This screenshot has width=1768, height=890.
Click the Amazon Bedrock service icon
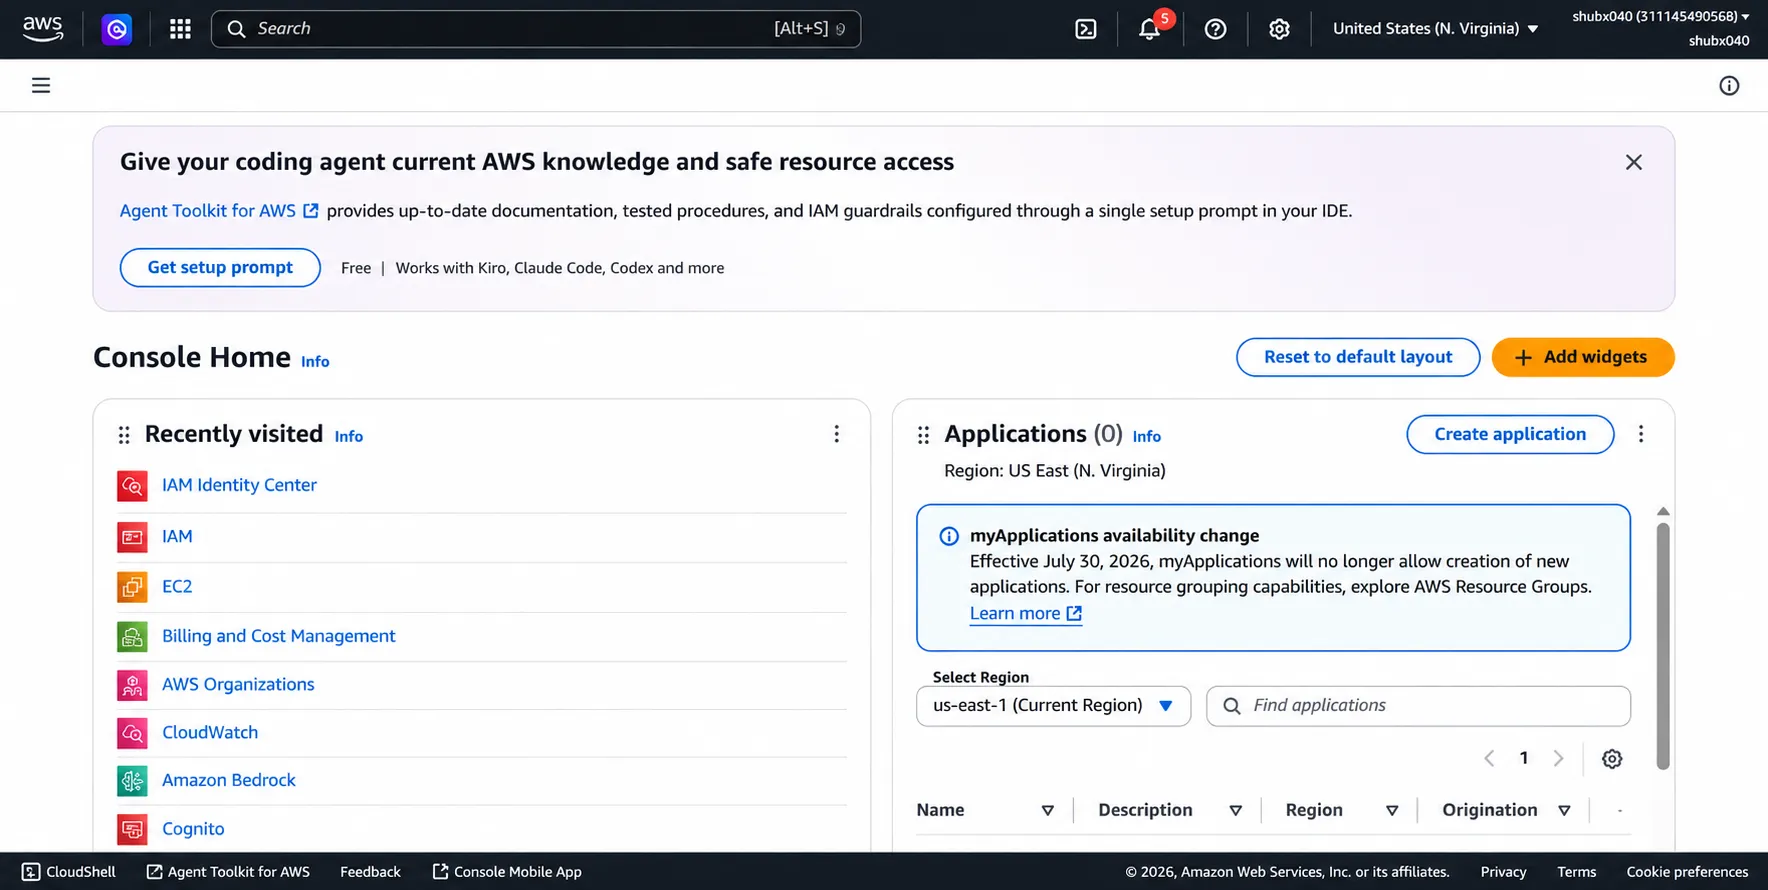tap(132, 781)
